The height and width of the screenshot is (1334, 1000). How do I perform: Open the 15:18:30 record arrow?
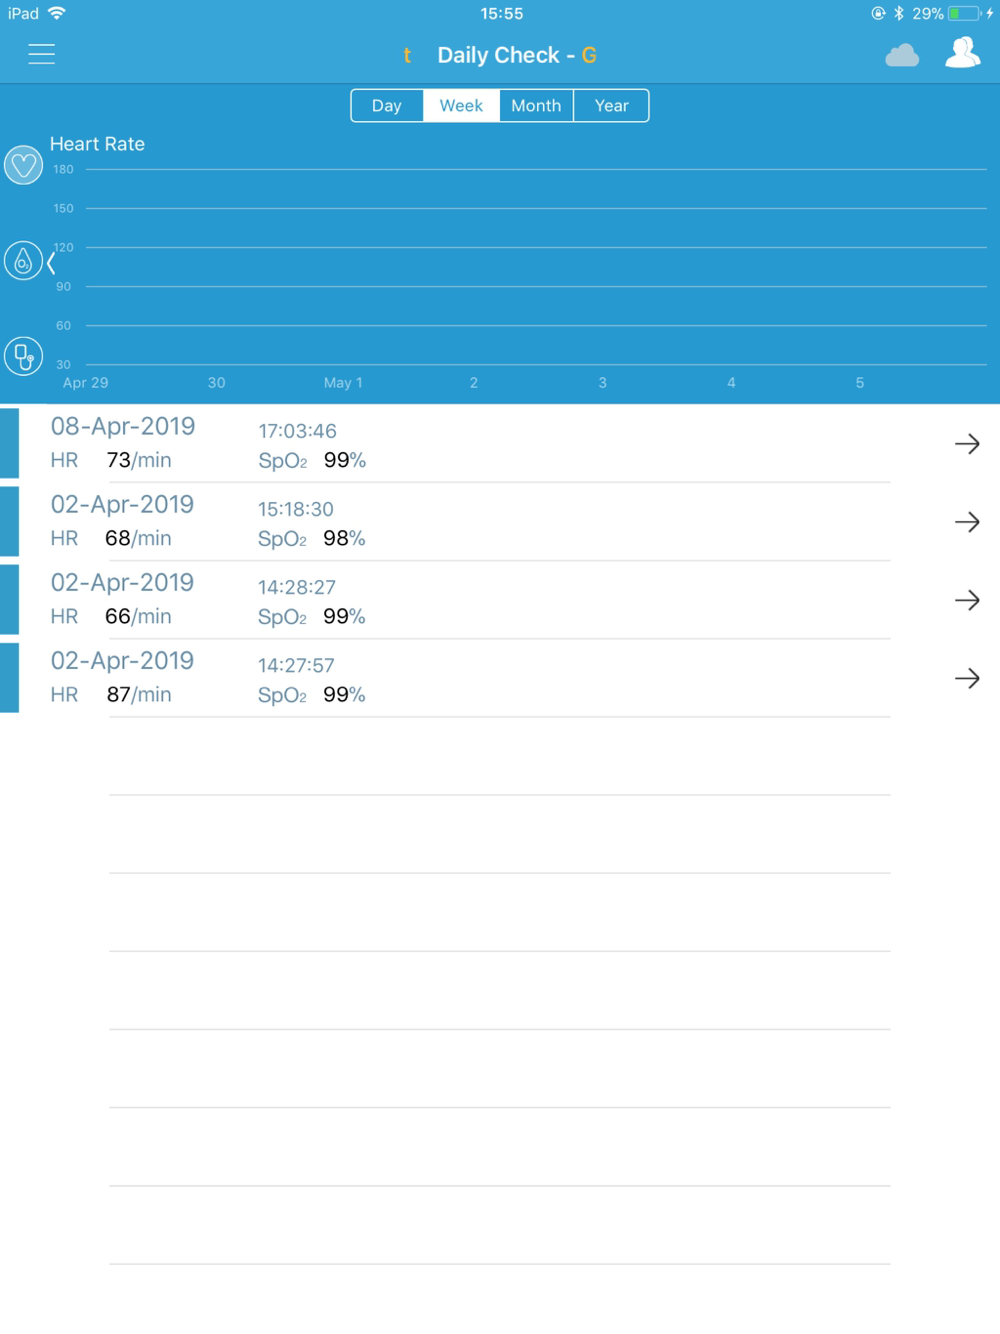[967, 522]
